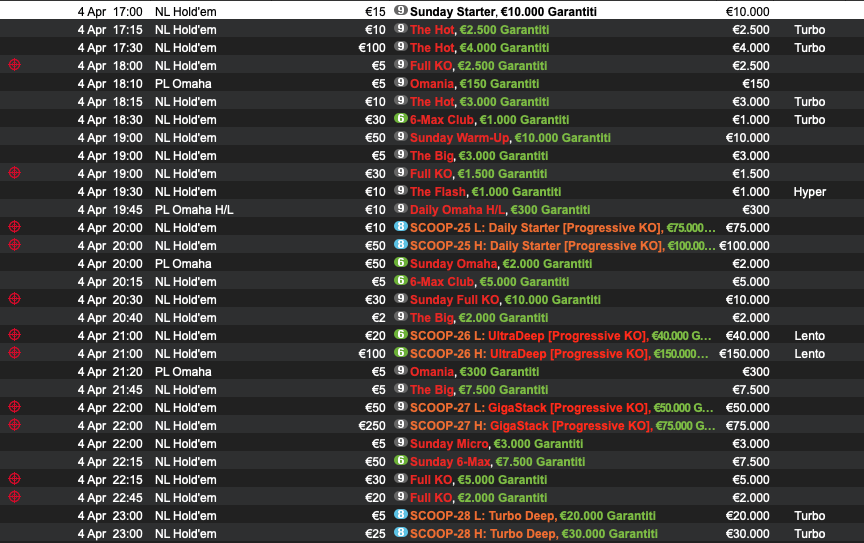Viewport: 864px width, 543px height.
Task: Click 9-seat badge beside Sunday Micro
Action: pos(401,443)
